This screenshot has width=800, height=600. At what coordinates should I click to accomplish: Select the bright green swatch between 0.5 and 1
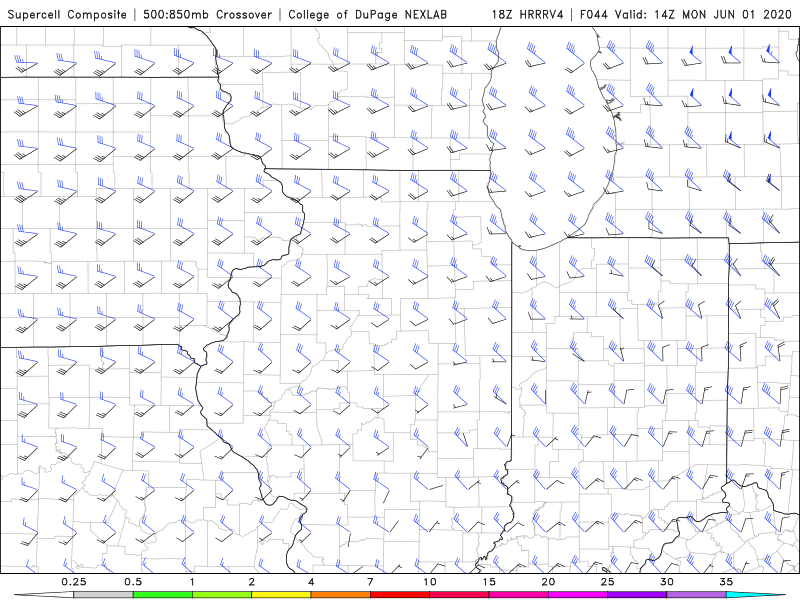point(163,595)
